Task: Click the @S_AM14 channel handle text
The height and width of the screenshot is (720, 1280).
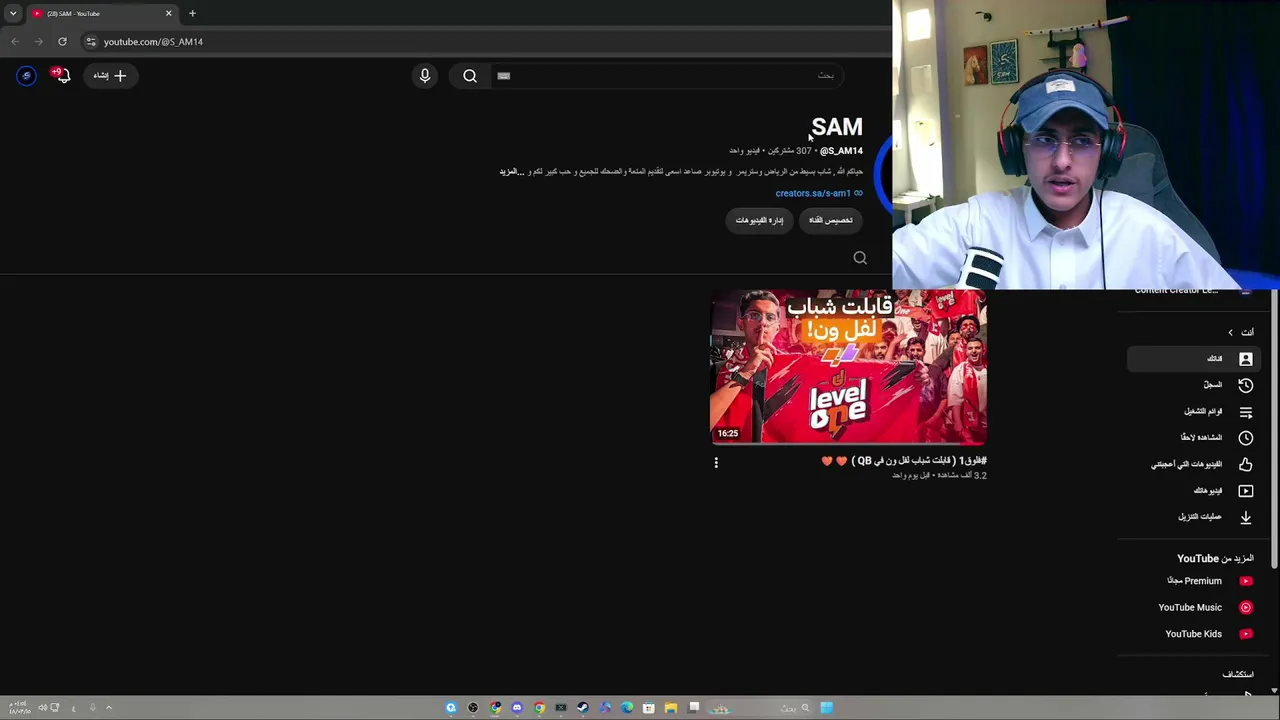Action: tap(841, 151)
